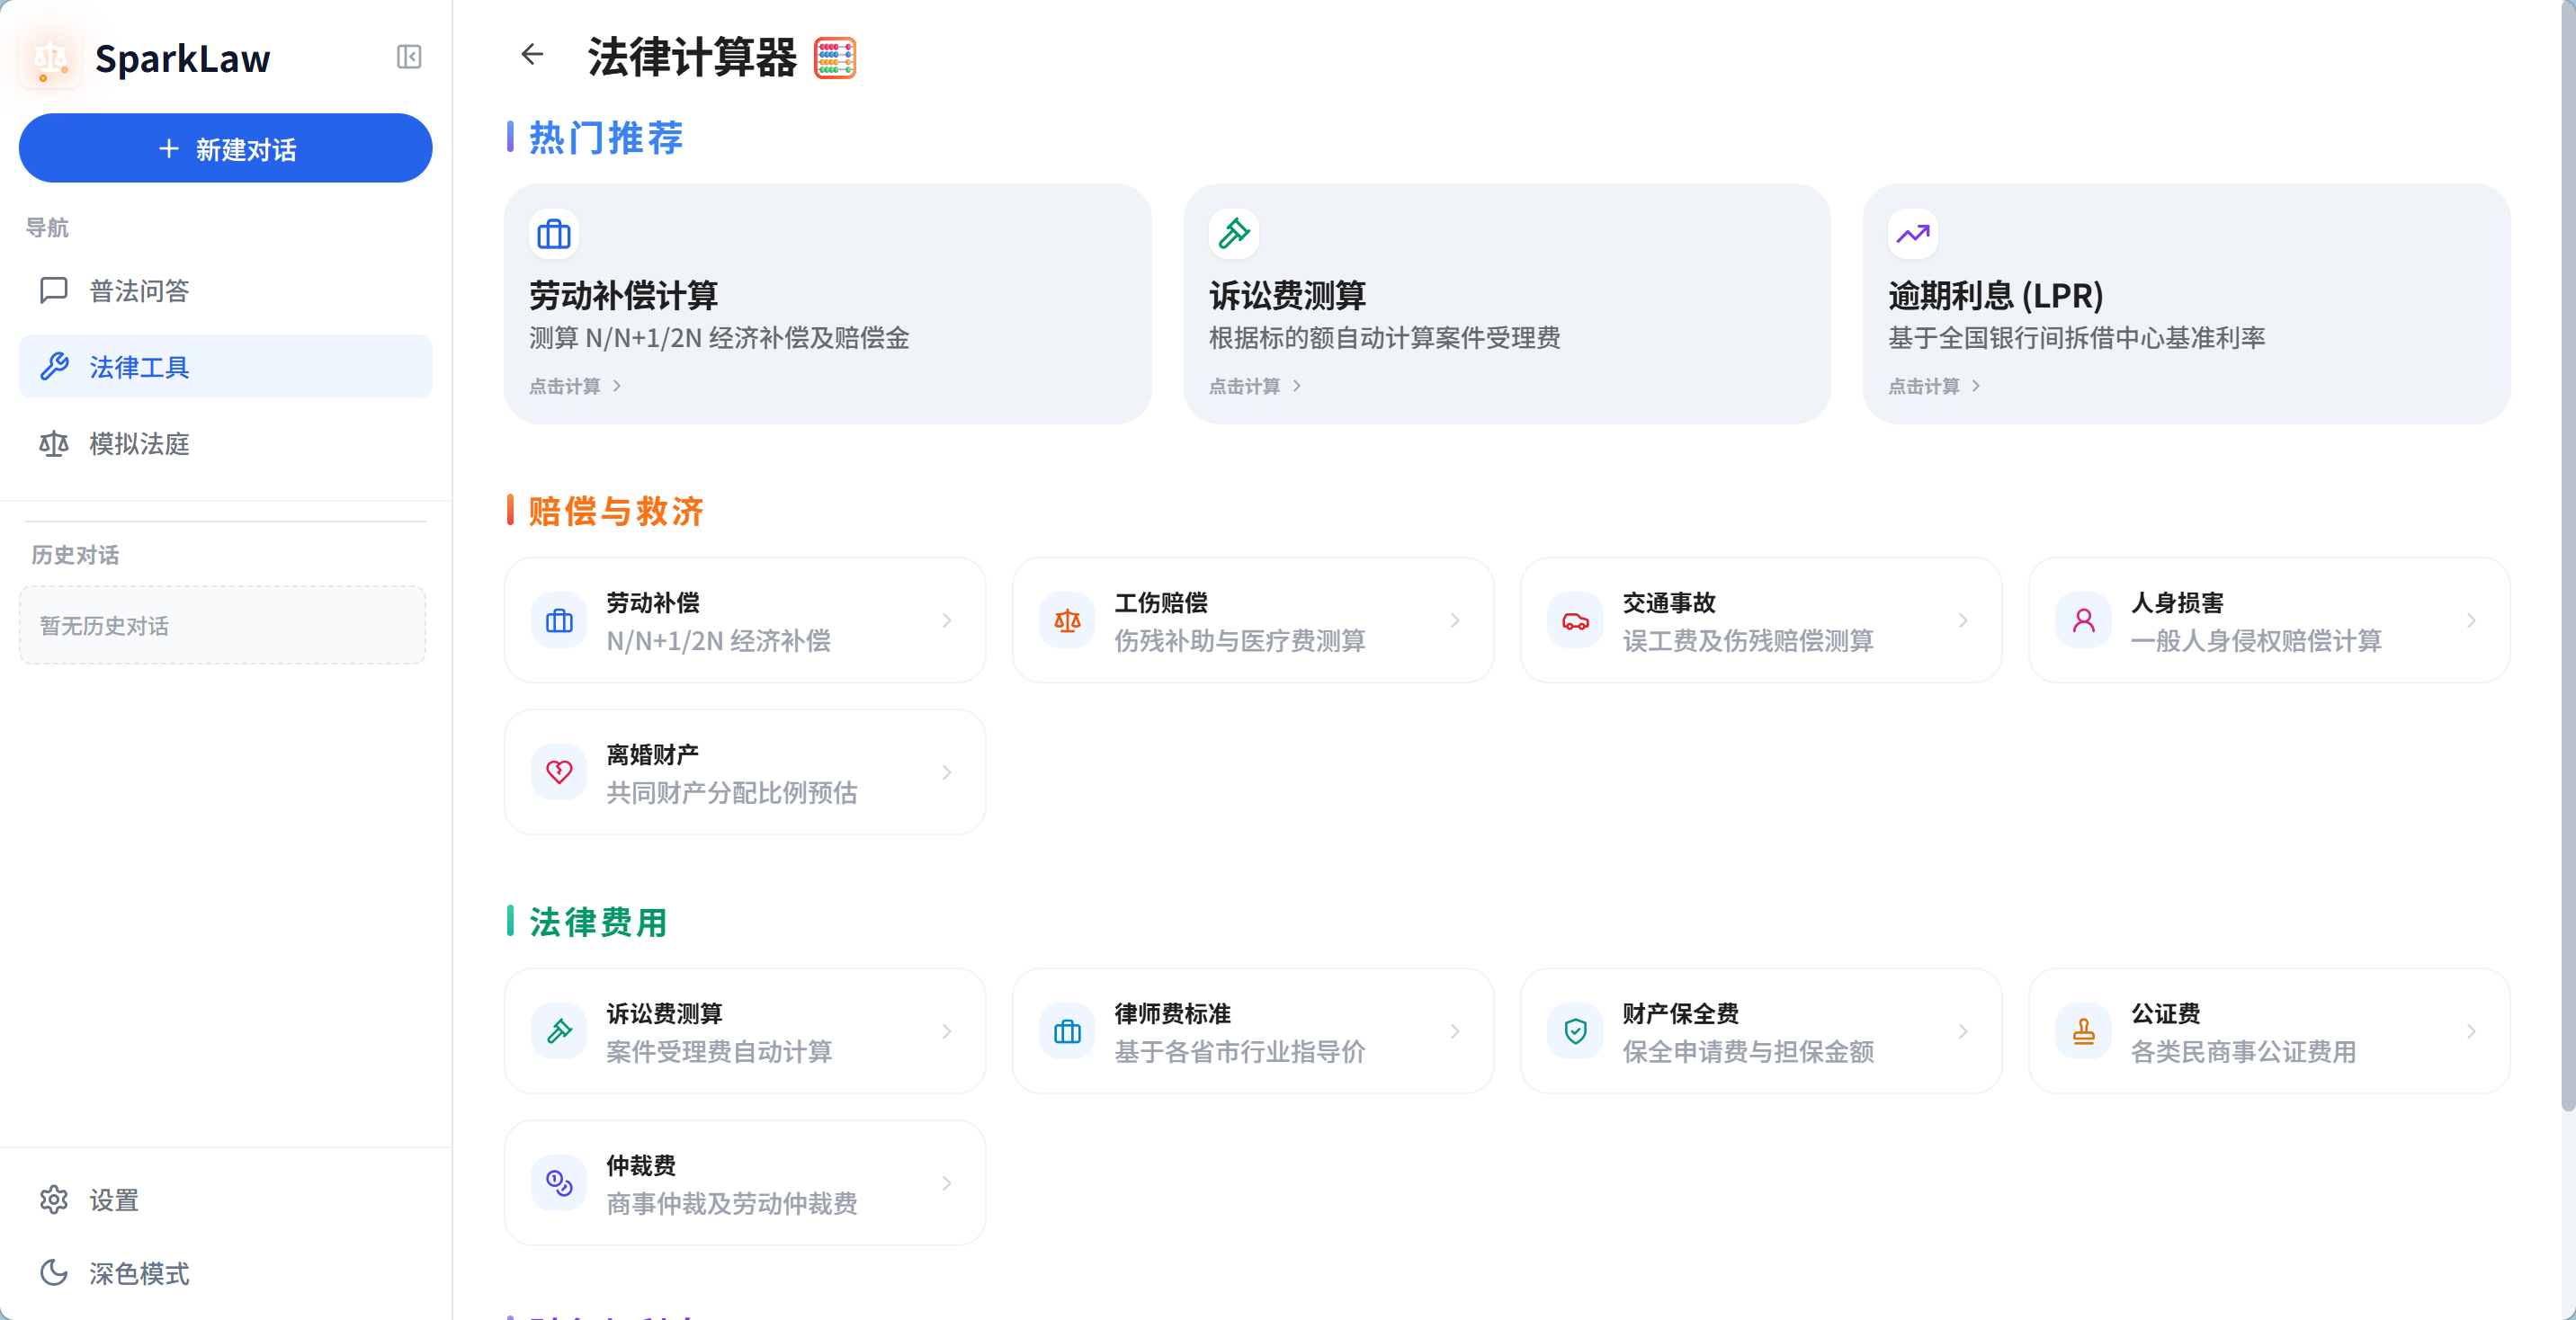
Task: Click the person icon of 人身损害
Action: tap(2083, 621)
